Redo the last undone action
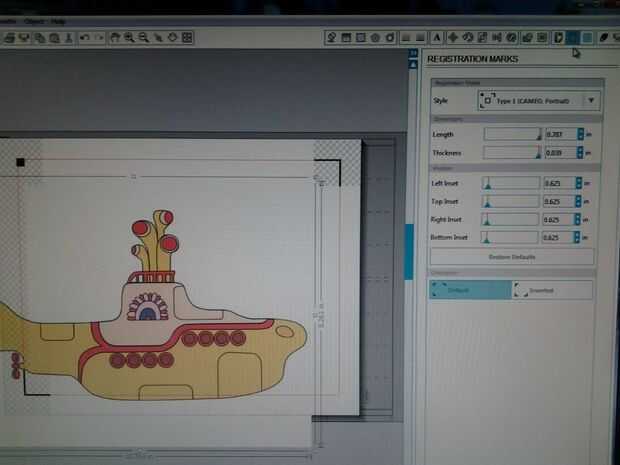The image size is (620, 465). pos(99,38)
